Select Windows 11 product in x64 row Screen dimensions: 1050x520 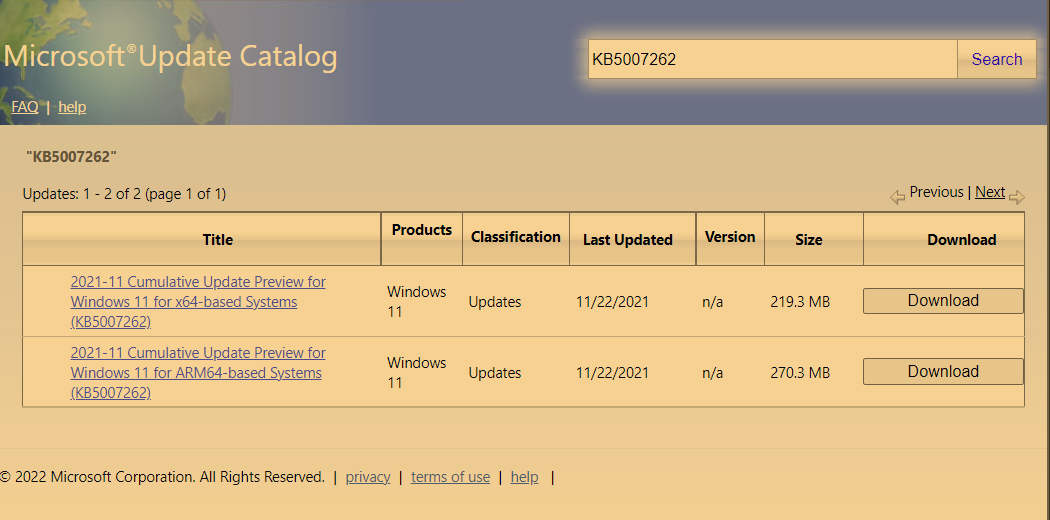point(417,302)
